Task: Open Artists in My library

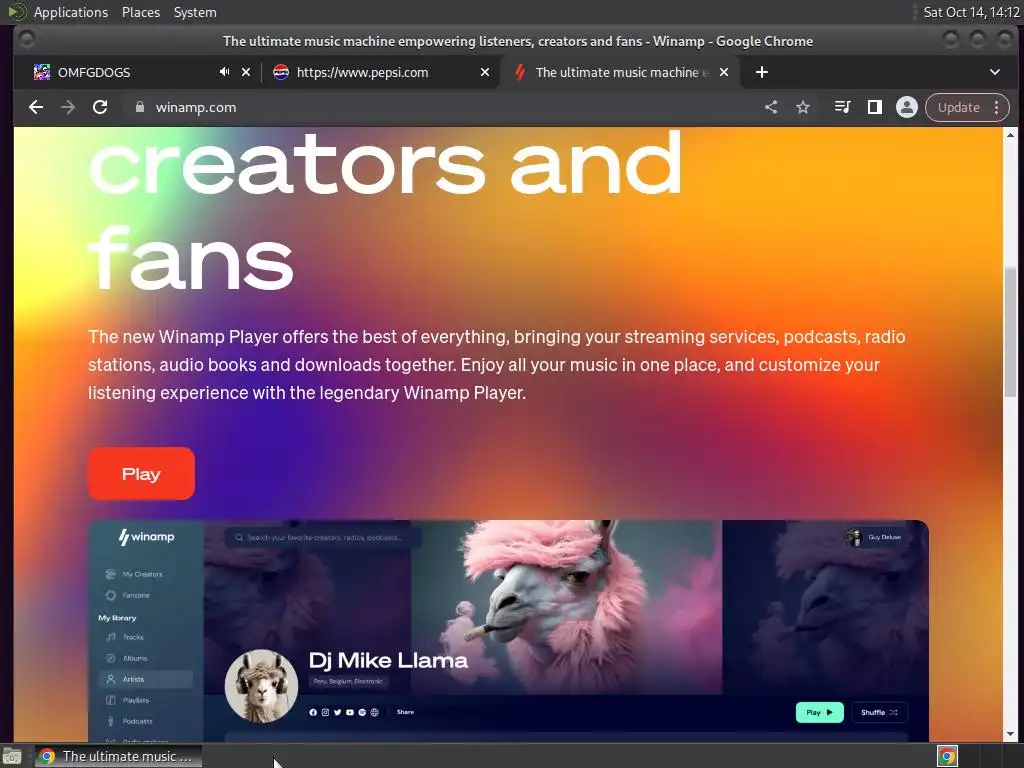Action: click(x=146, y=679)
